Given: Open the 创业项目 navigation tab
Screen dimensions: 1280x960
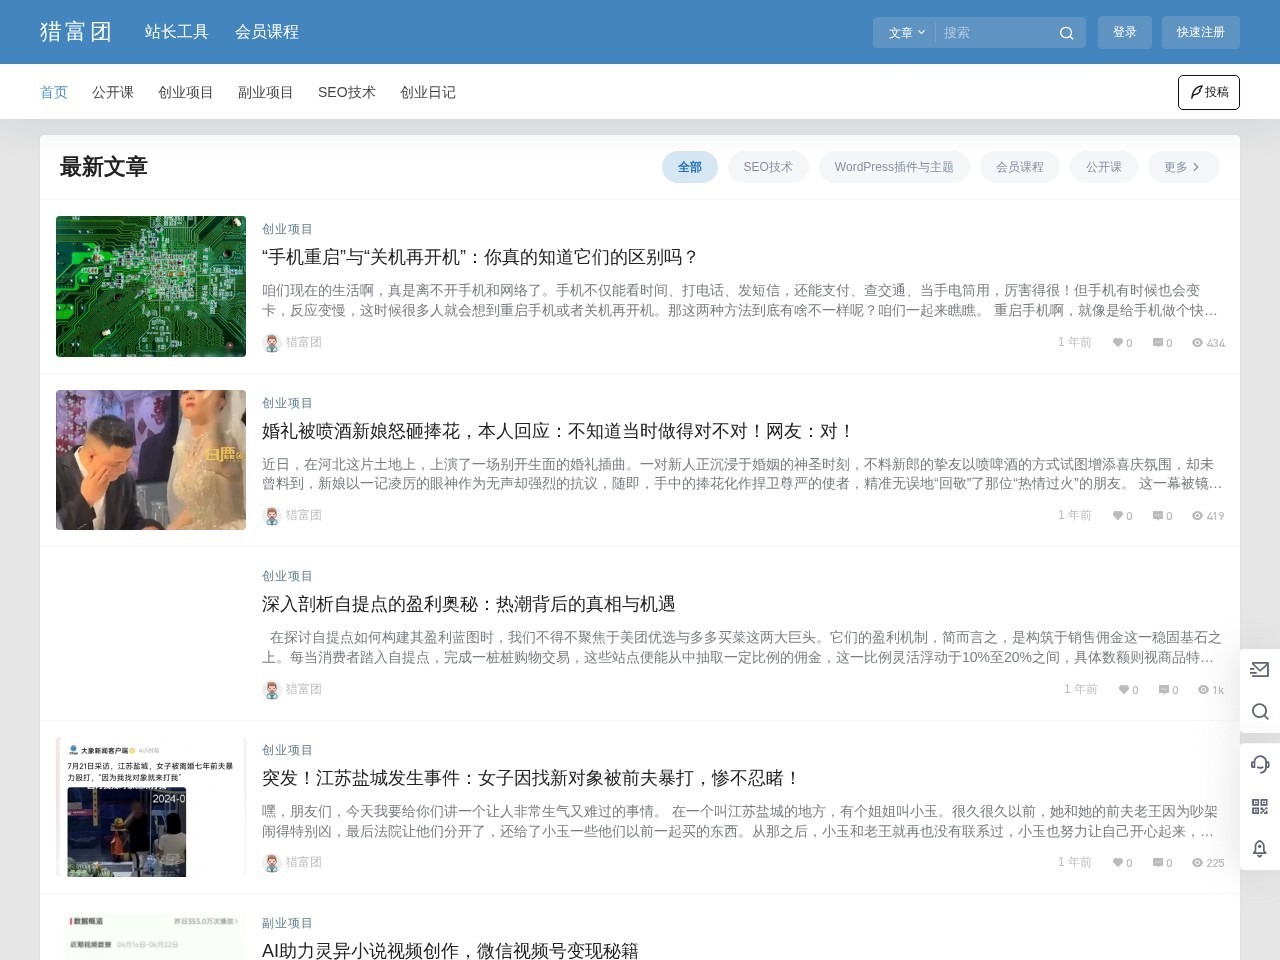Looking at the screenshot, I should [x=186, y=92].
